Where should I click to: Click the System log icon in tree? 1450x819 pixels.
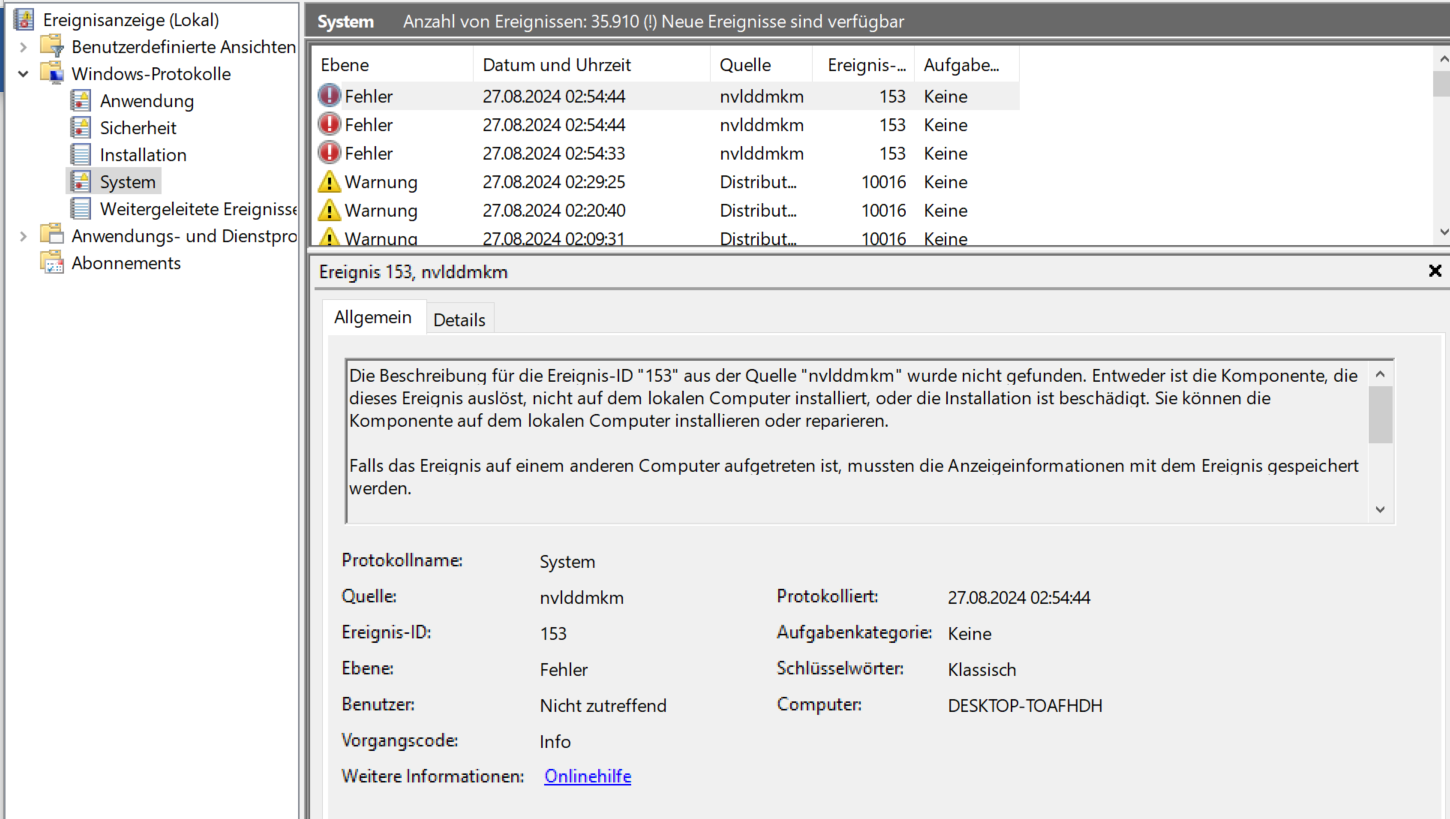pos(81,182)
